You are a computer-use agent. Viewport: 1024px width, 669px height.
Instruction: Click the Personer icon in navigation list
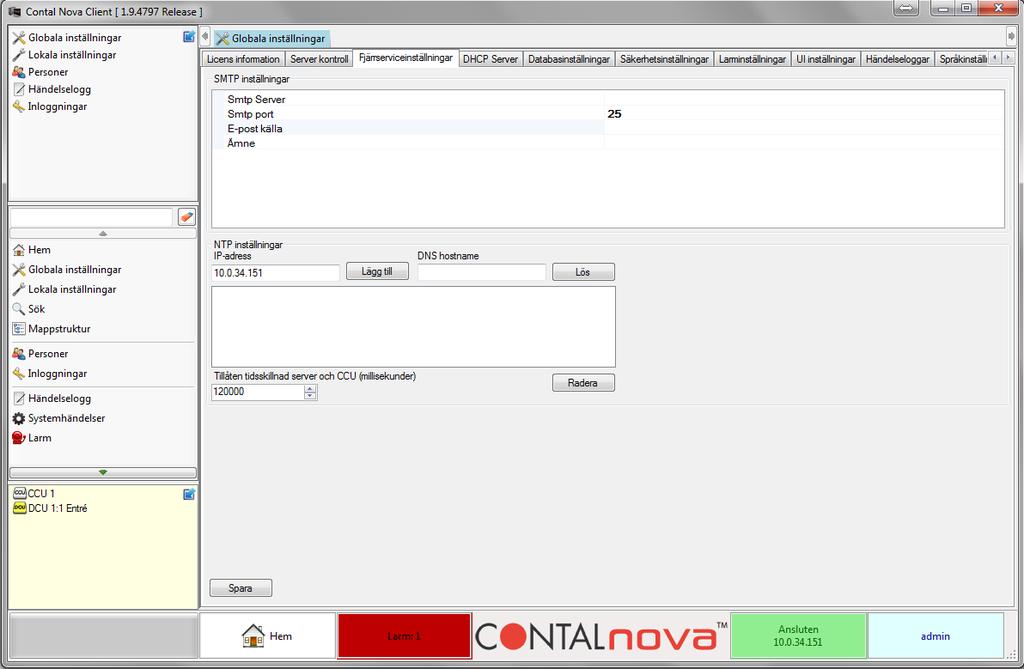coord(19,353)
